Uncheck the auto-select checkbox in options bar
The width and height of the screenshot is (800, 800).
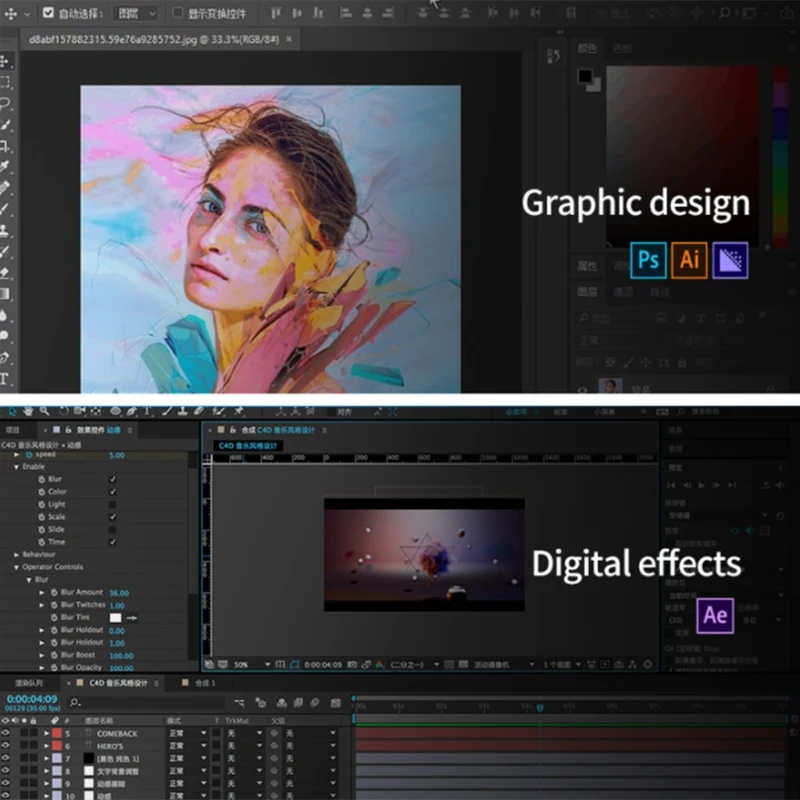(x=49, y=13)
